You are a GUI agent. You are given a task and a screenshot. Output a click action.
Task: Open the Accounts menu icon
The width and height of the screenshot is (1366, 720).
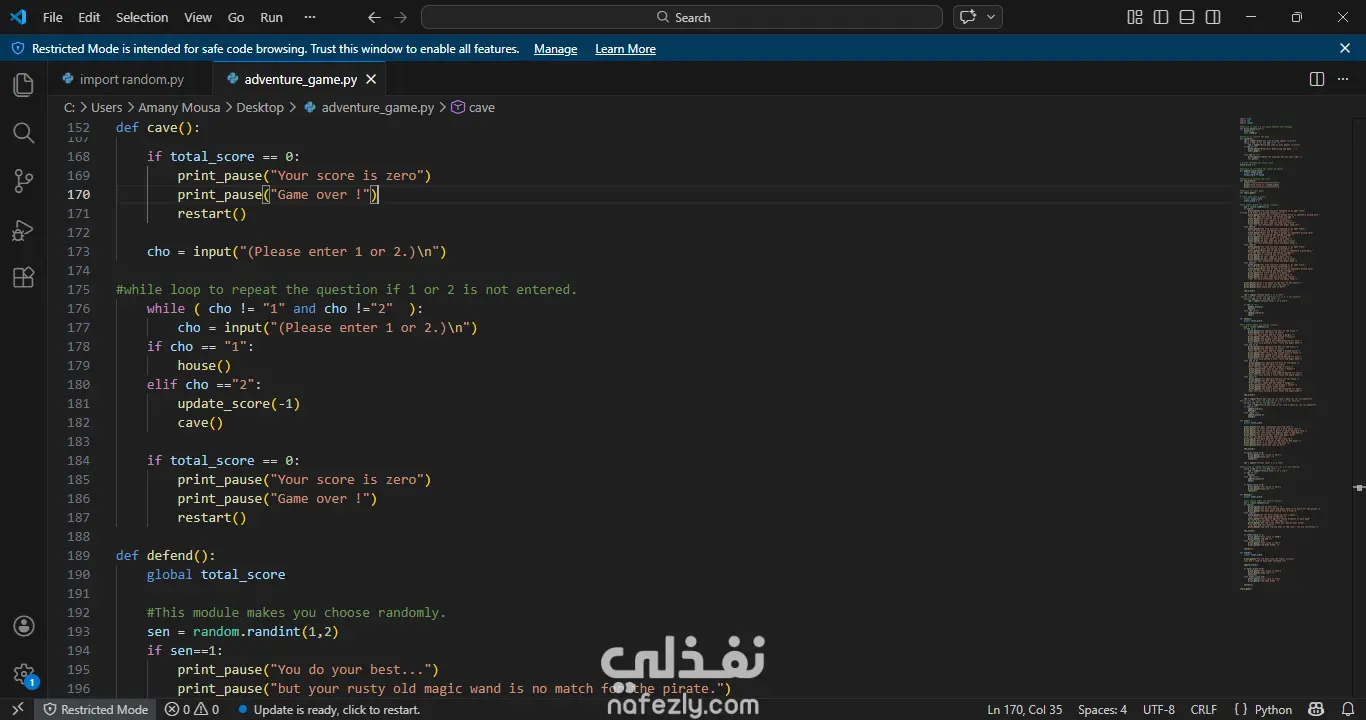[24, 626]
